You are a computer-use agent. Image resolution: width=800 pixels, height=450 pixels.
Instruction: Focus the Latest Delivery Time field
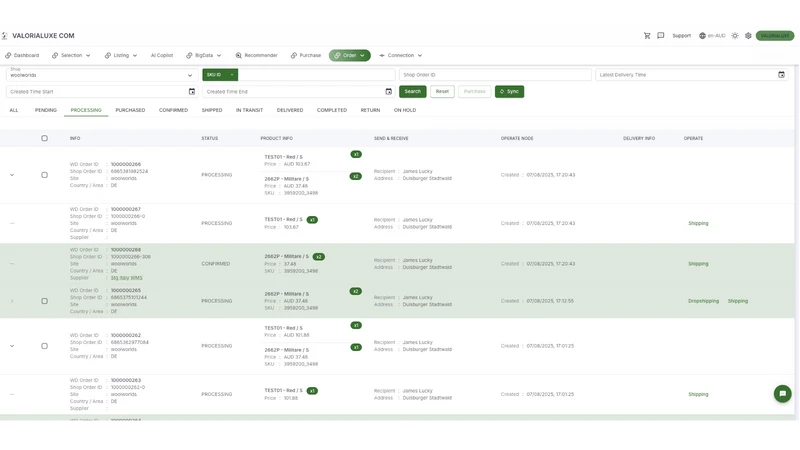tap(691, 74)
